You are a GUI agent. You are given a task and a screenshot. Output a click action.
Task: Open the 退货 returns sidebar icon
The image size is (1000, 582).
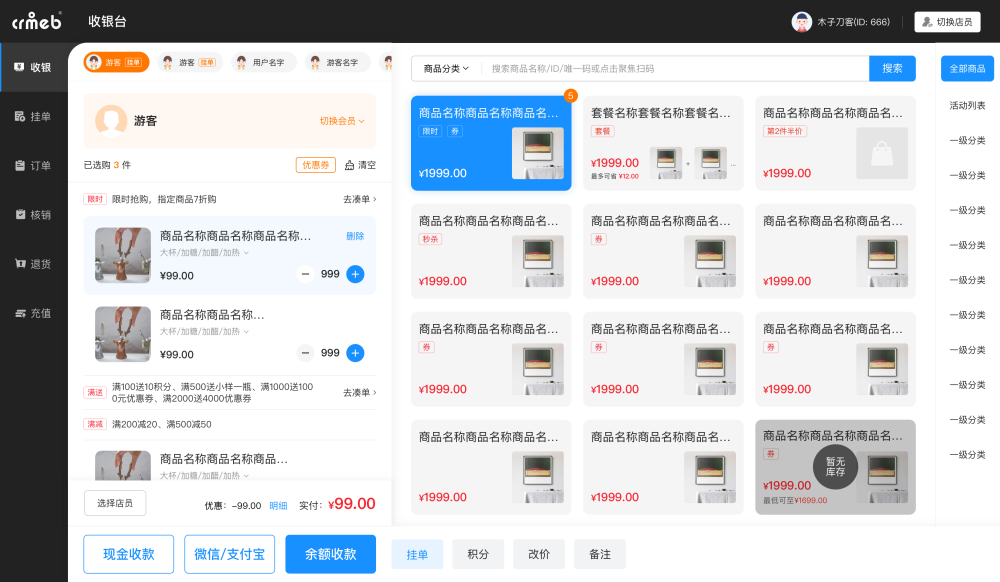pyautogui.click(x=20, y=264)
